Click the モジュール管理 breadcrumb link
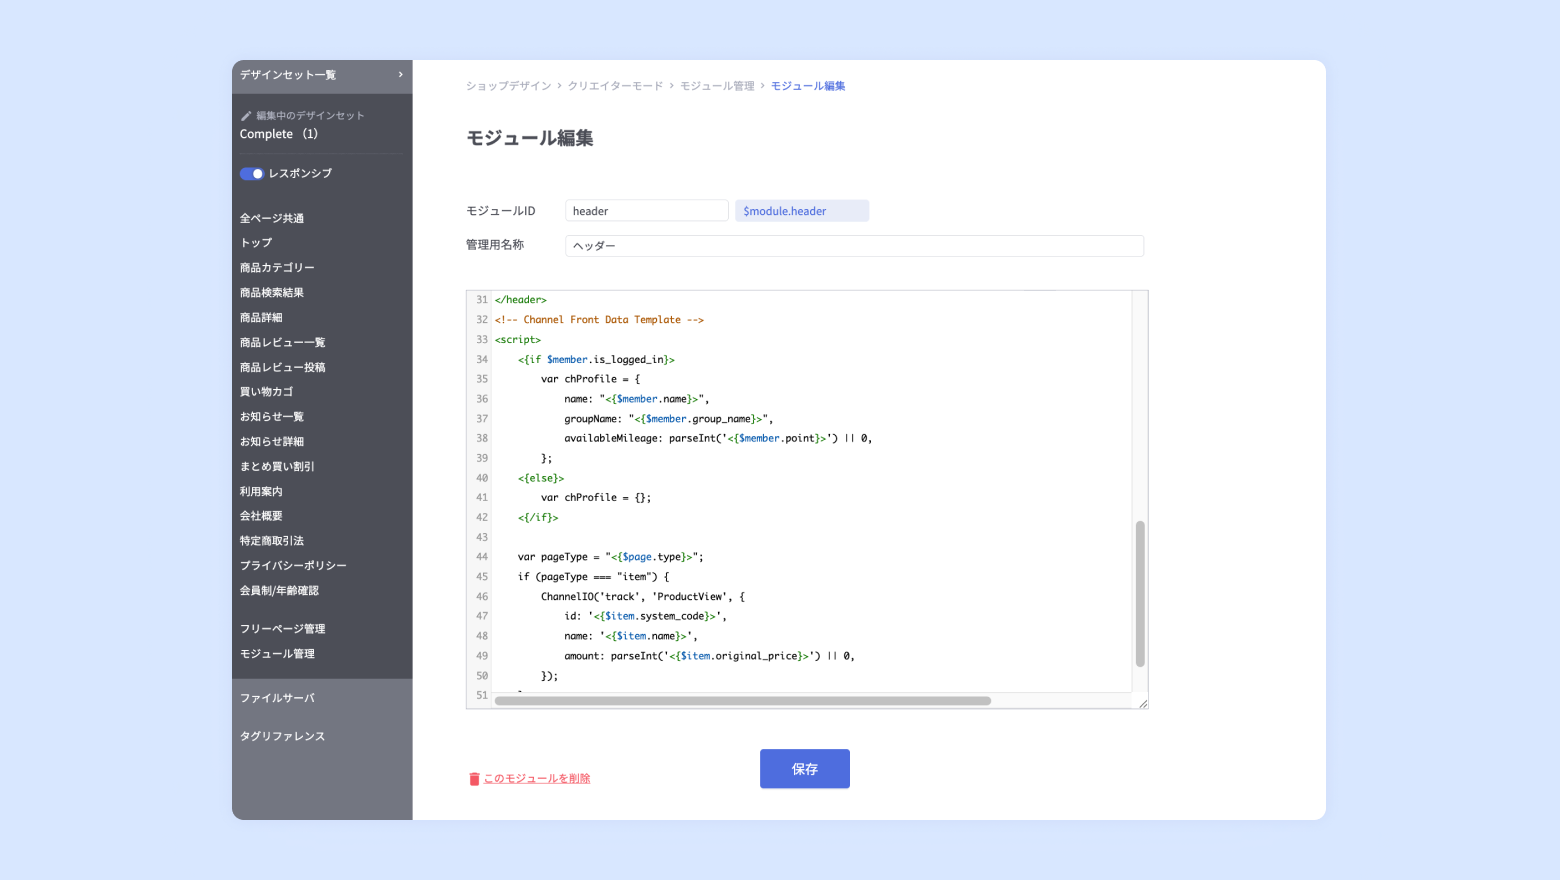The image size is (1560, 880). pyautogui.click(x=718, y=86)
